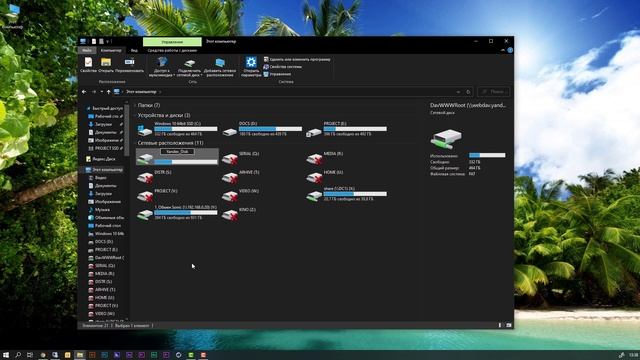The width and height of the screenshot is (640, 360).
Task: Select the Yandex_Disk network drive
Action: (177, 157)
